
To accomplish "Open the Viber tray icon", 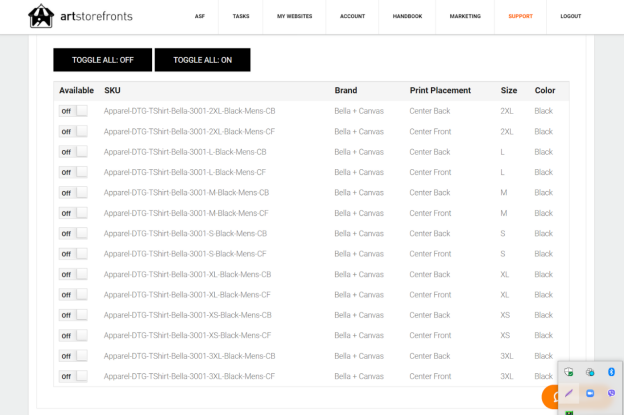I will tap(611, 393).
